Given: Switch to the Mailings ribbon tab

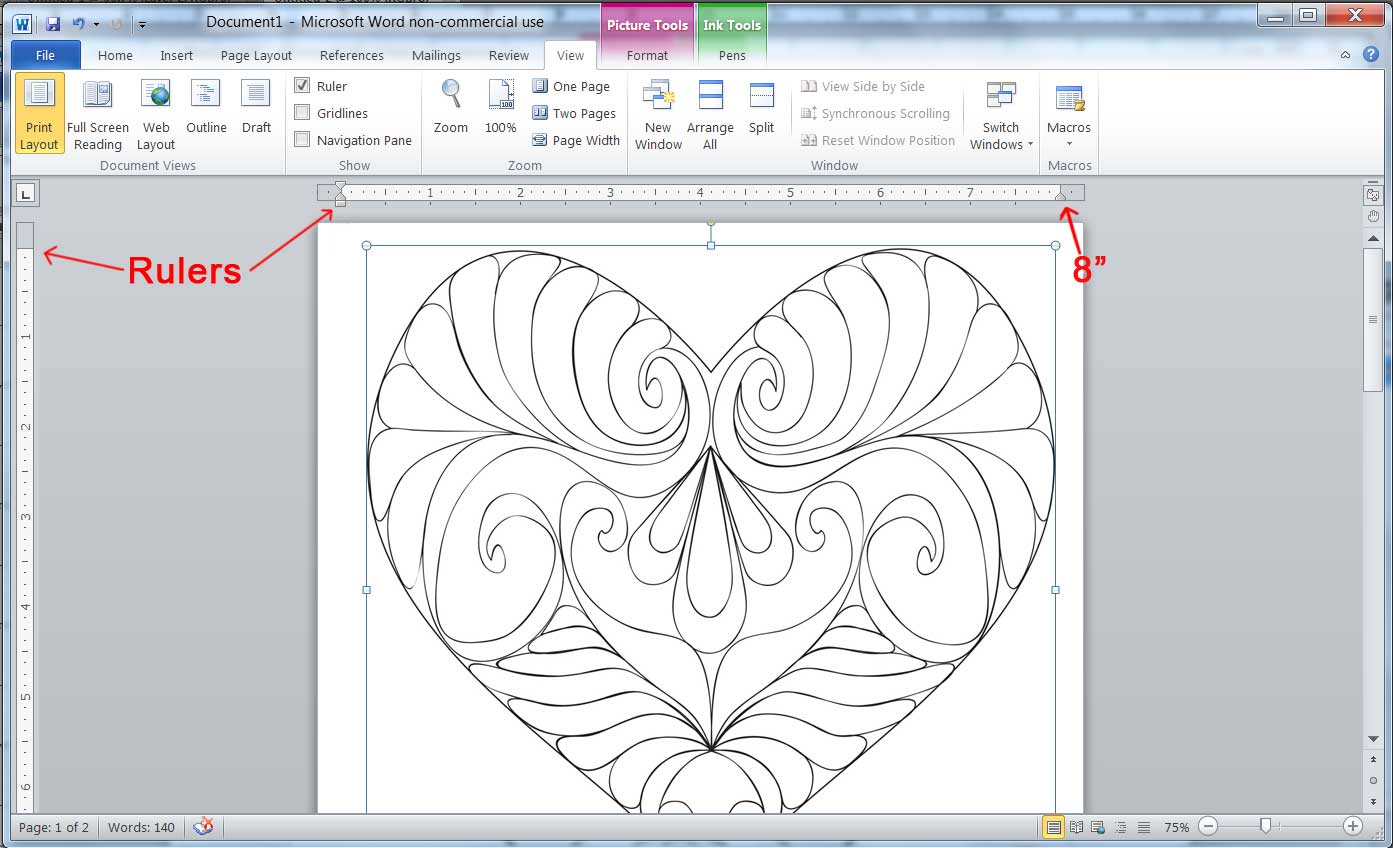Looking at the screenshot, I should 436,55.
